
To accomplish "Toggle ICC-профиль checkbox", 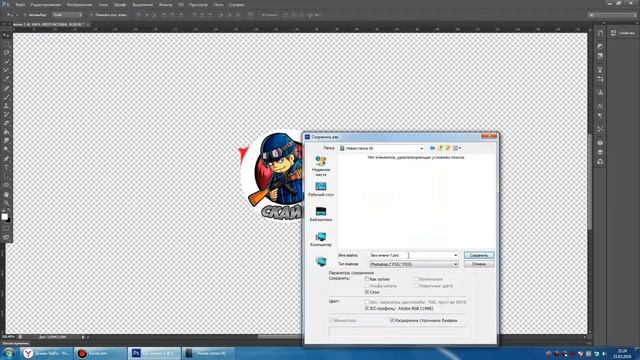I will [x=367, y=309].
